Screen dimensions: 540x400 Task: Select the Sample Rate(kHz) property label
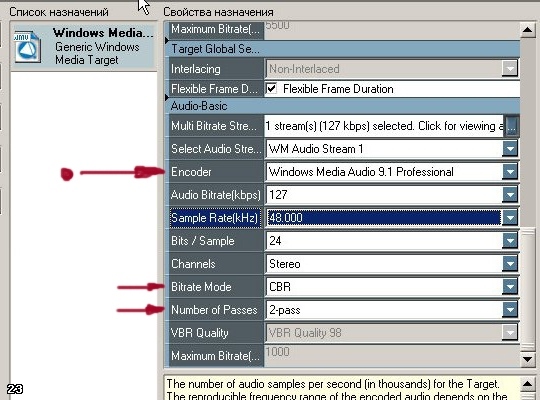tap(216, 218)
